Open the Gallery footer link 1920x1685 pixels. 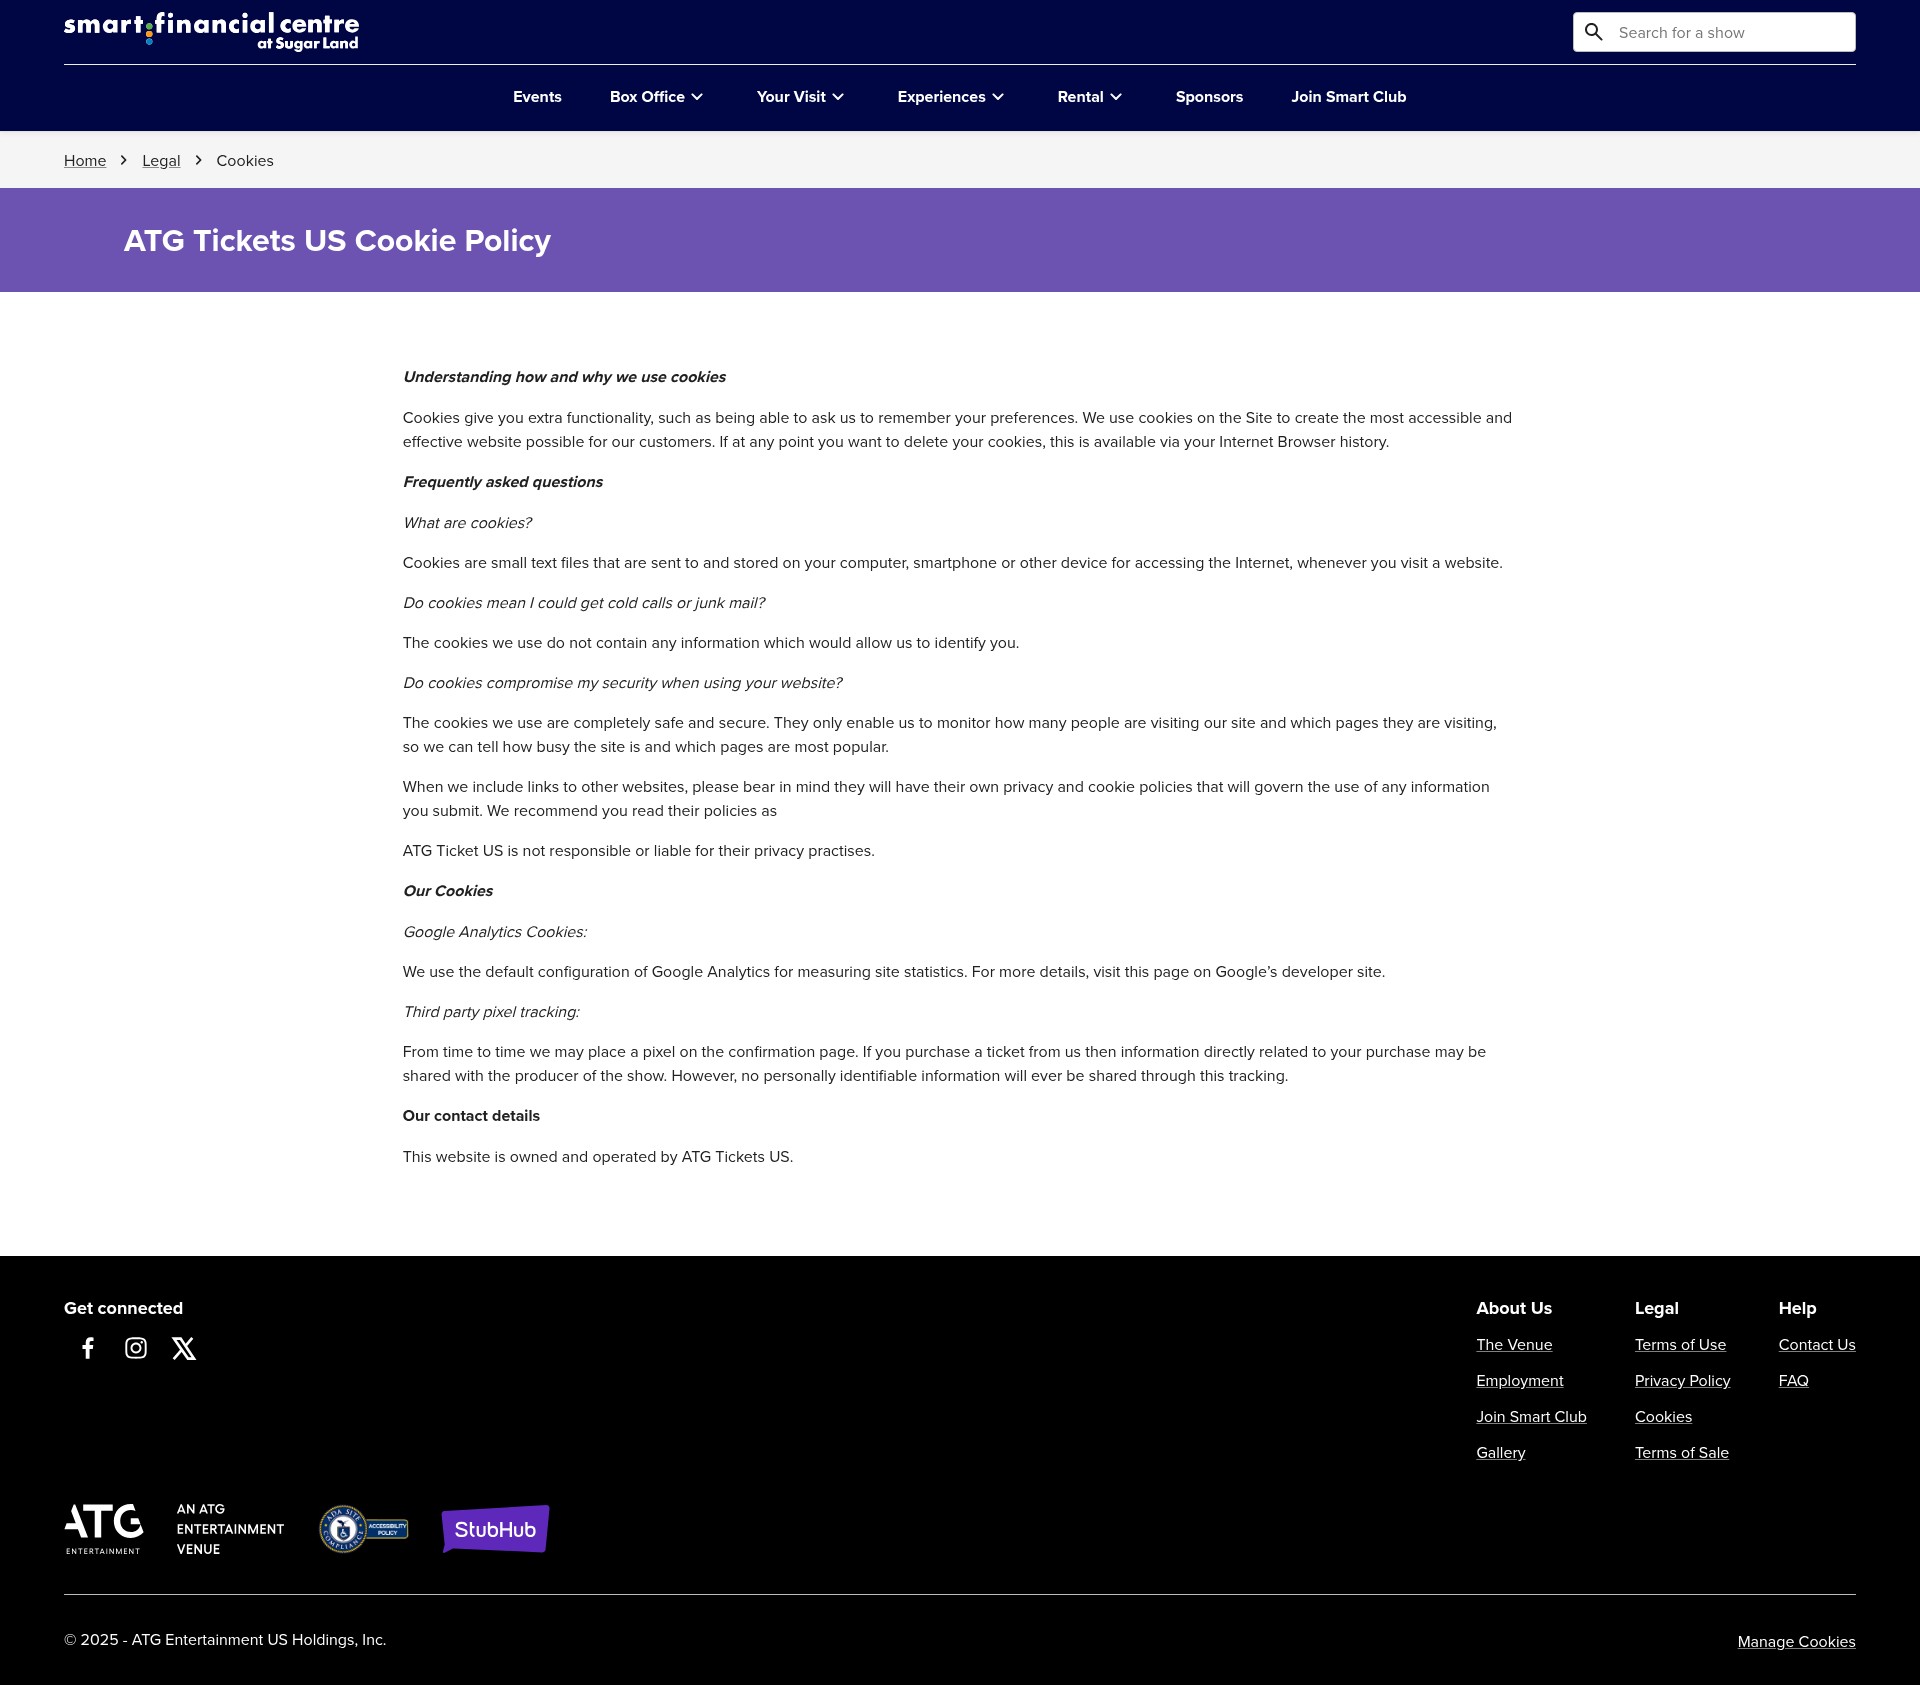[1501, 1453]
